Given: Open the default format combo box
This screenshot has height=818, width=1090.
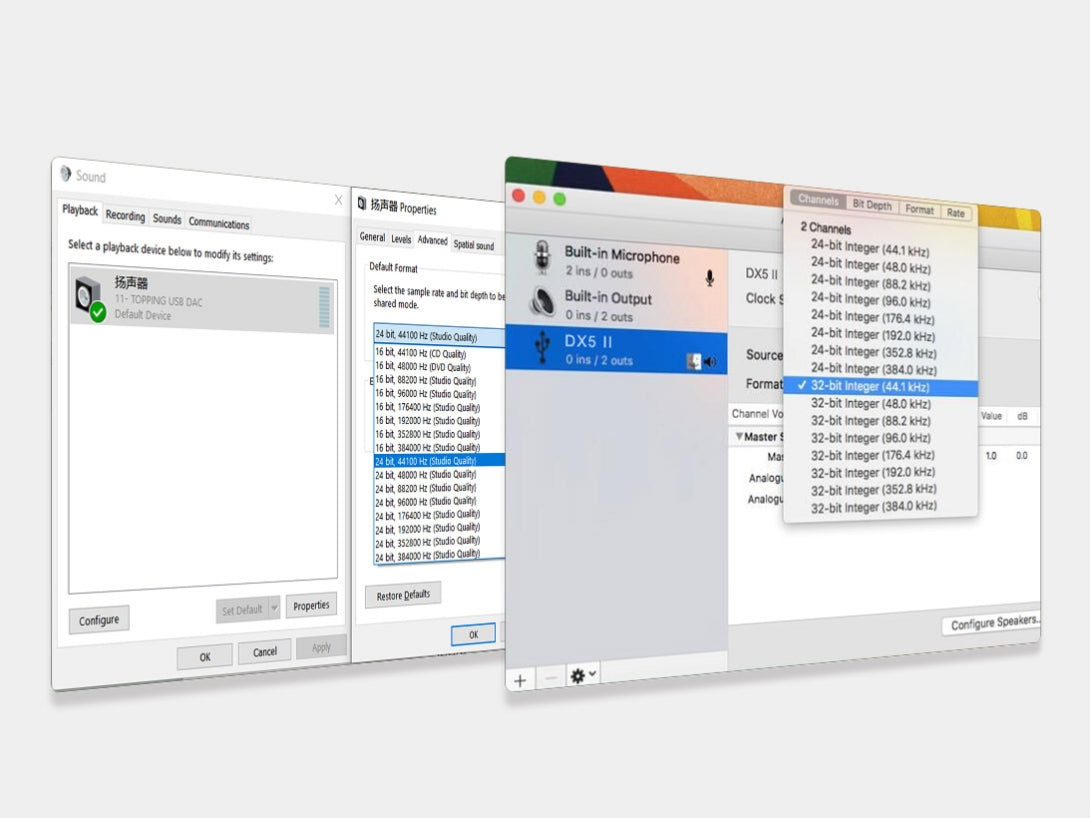Looking at the screenshot, I should click(438, 336).
